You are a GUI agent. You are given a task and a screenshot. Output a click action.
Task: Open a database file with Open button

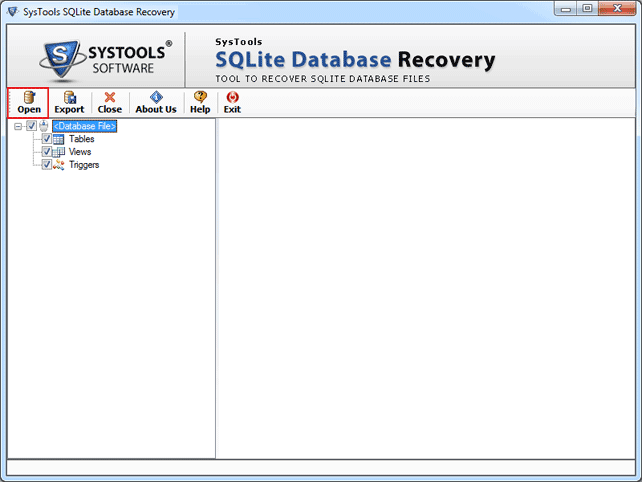[29, 103]
